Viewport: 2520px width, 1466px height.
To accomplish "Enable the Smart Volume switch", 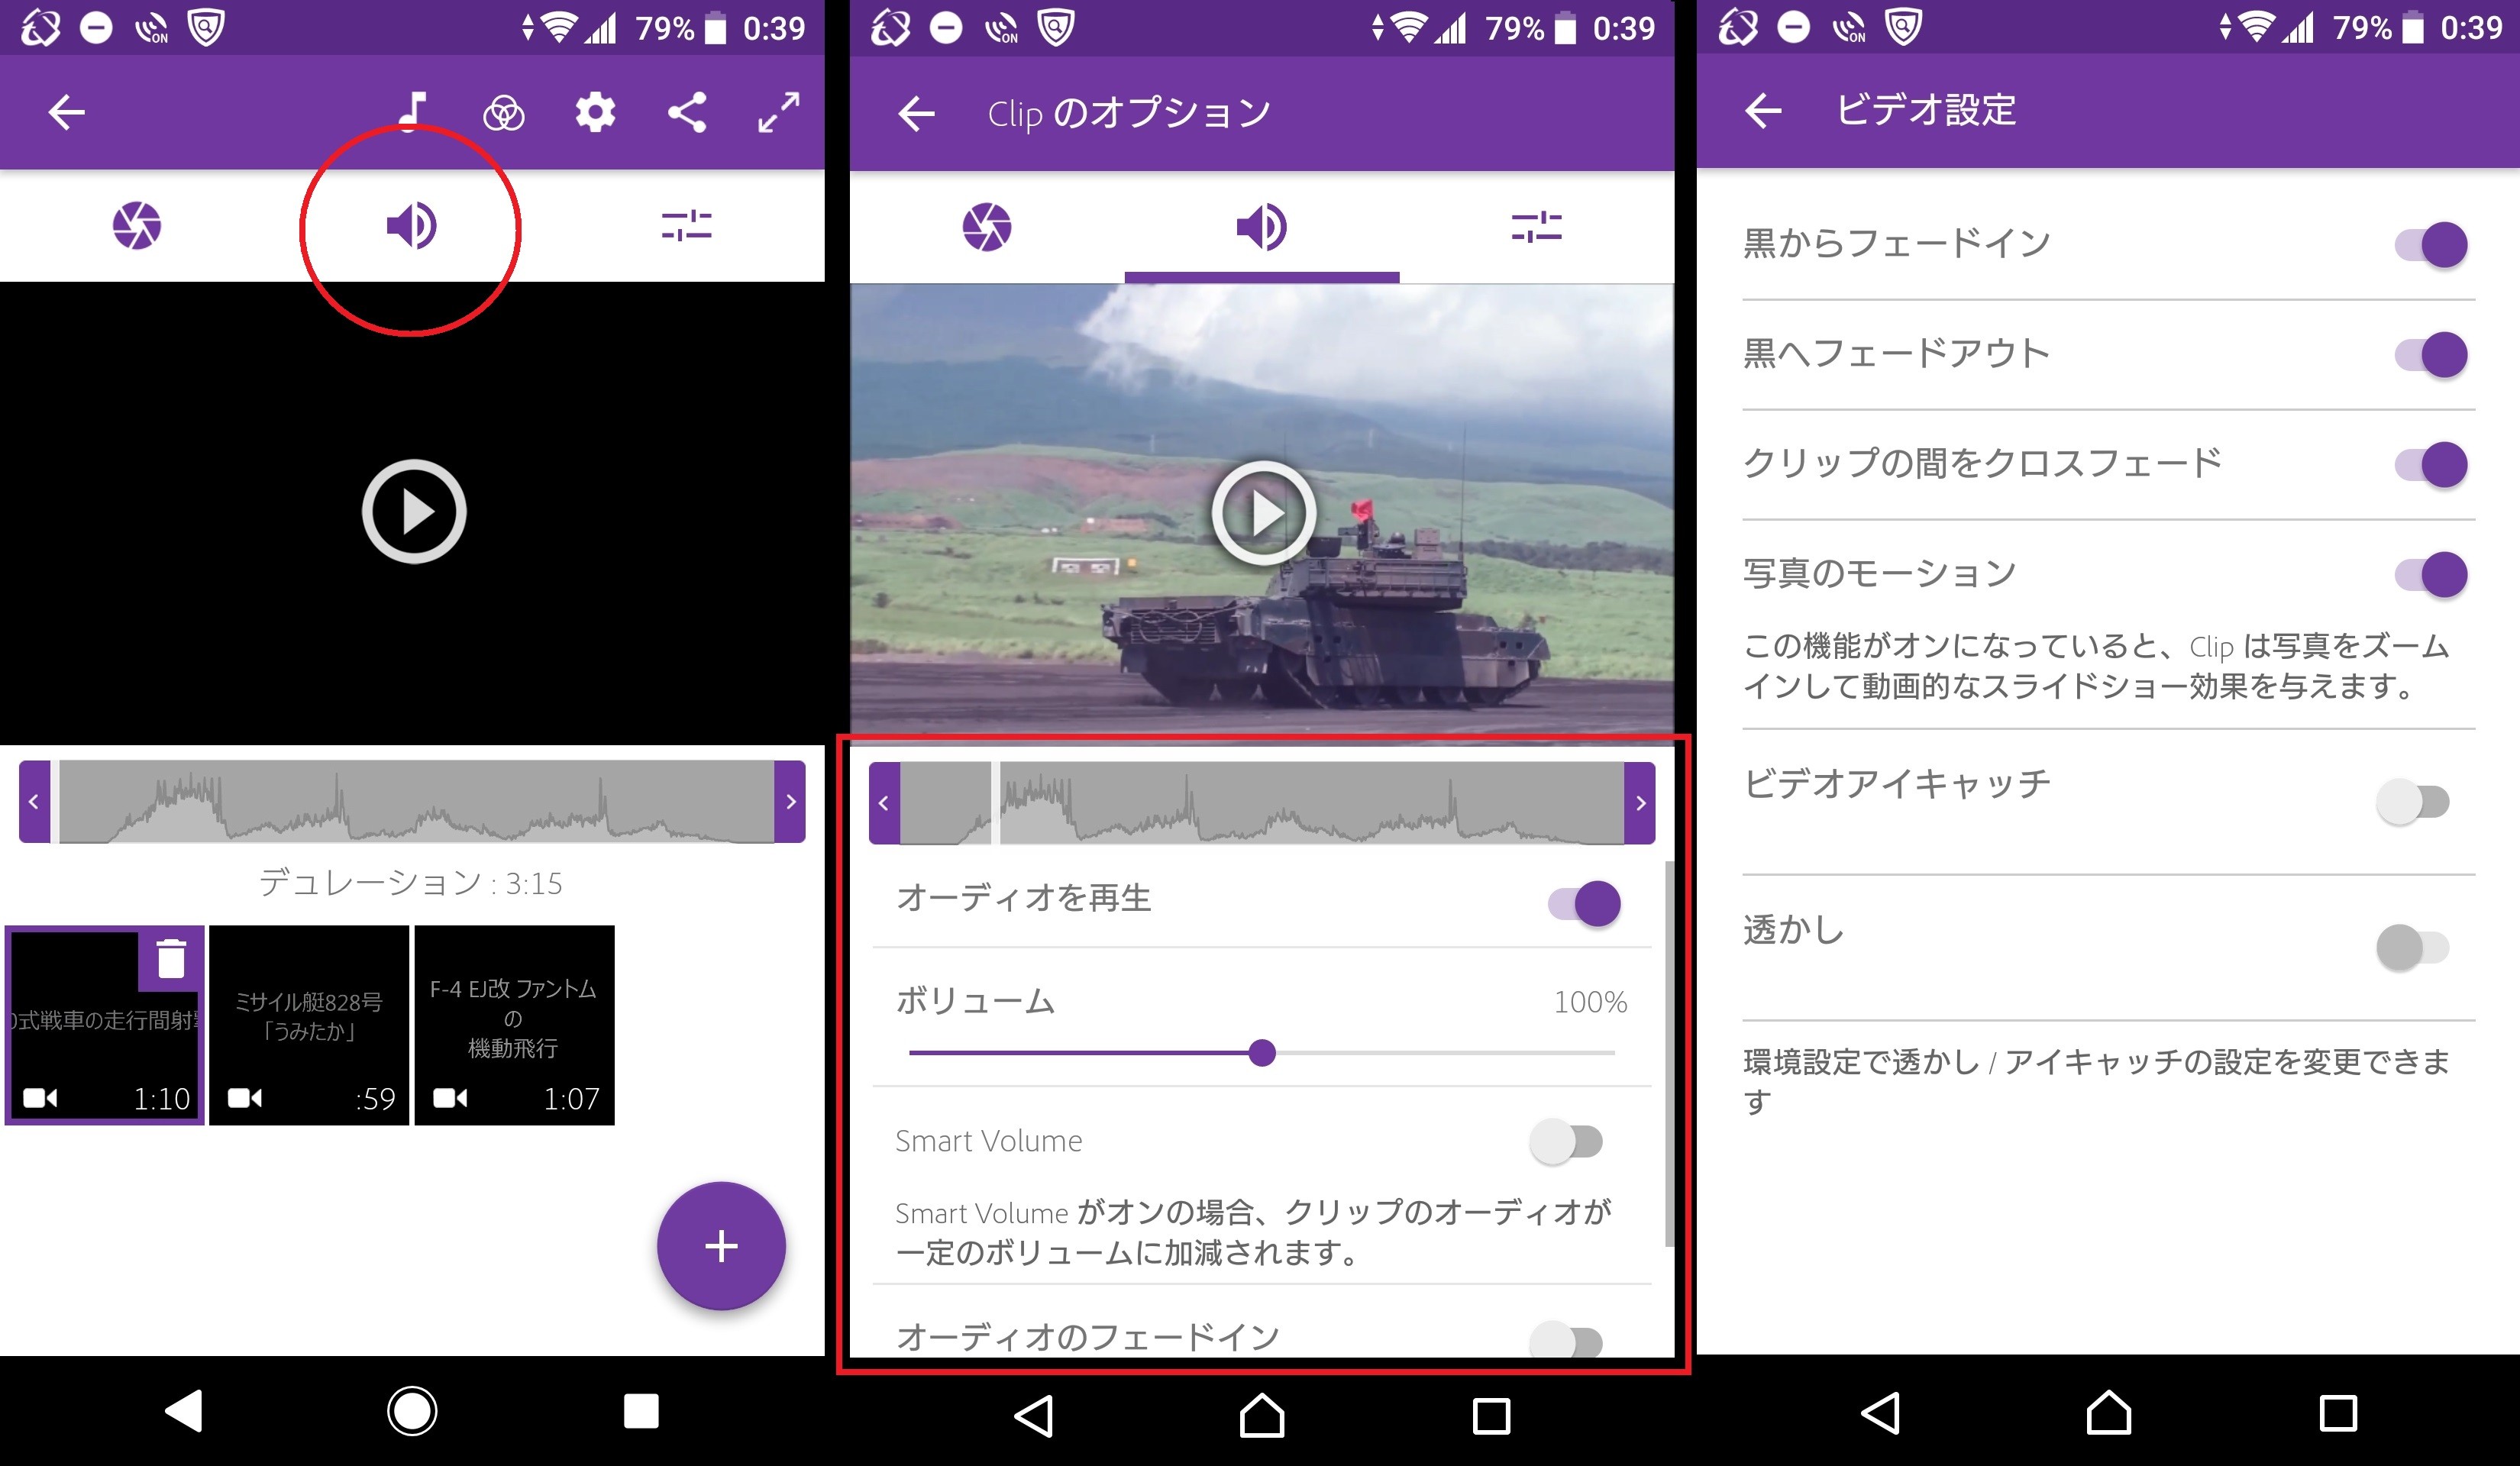I will 1566,1141.
